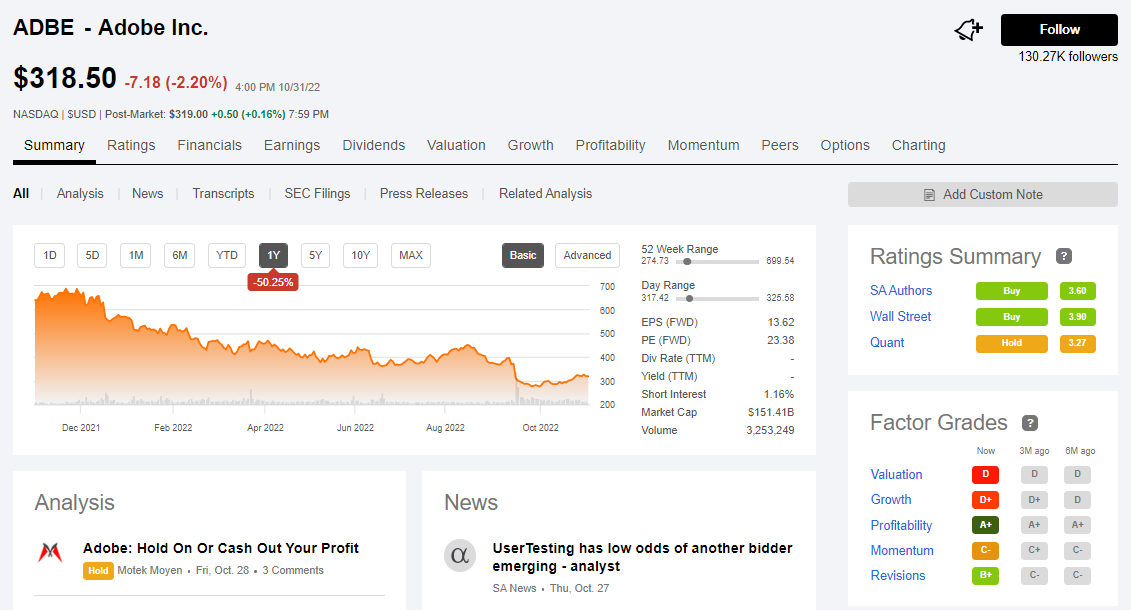
Task: Click the Follow button
Action: [1059, 30]
